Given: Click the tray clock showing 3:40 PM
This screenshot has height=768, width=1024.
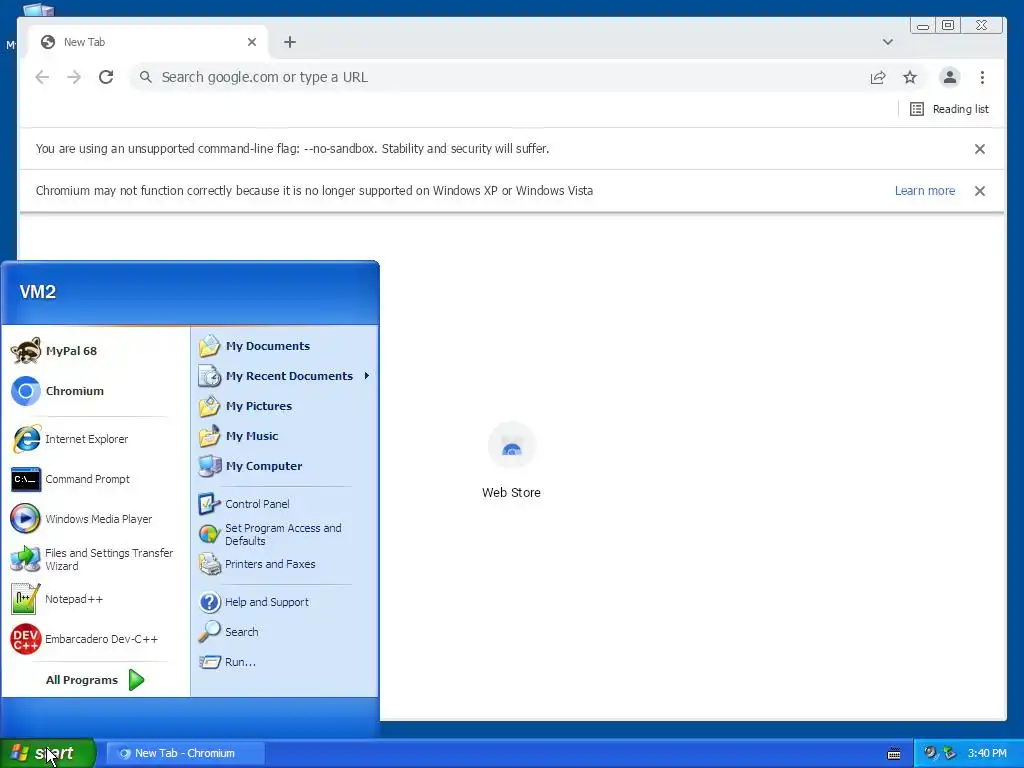Looking at the screenshot, I should pos(987,753).
